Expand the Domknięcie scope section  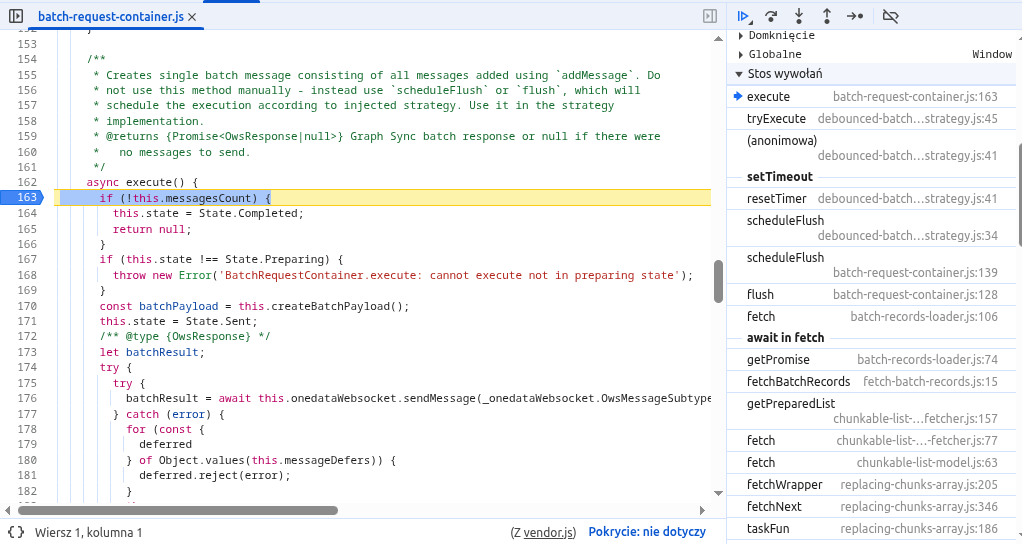tap(741, 36)
